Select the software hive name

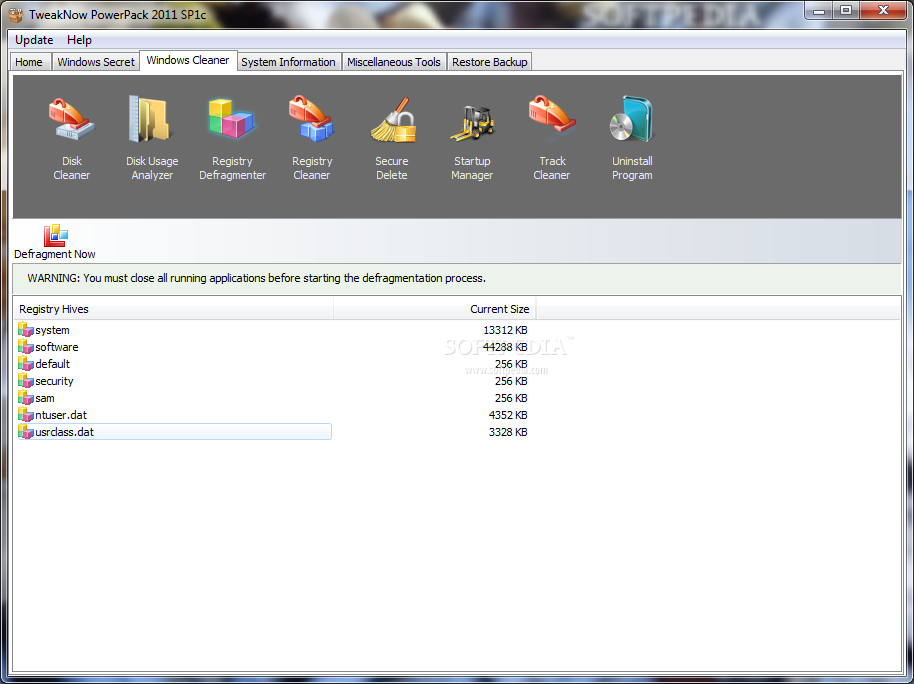(57, 347)
